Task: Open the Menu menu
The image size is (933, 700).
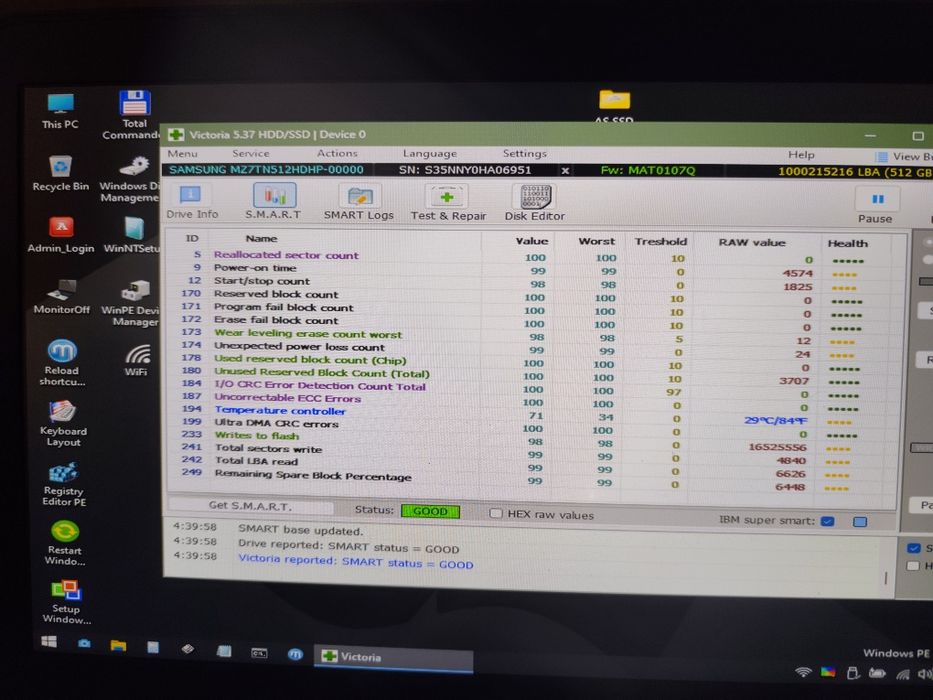Action: [182, 154]
